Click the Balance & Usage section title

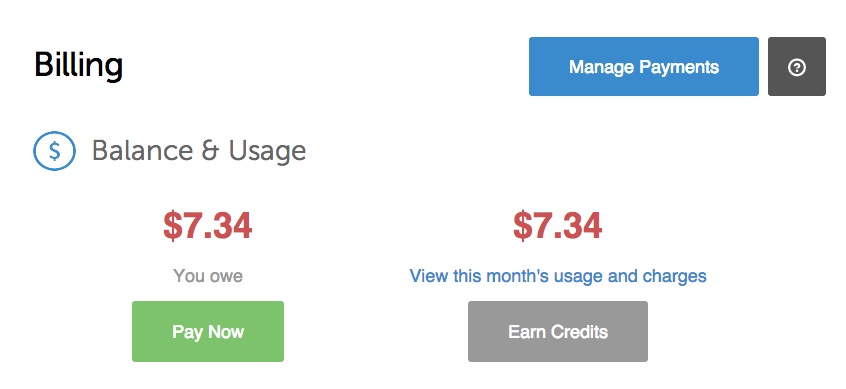tap(199, 151)
